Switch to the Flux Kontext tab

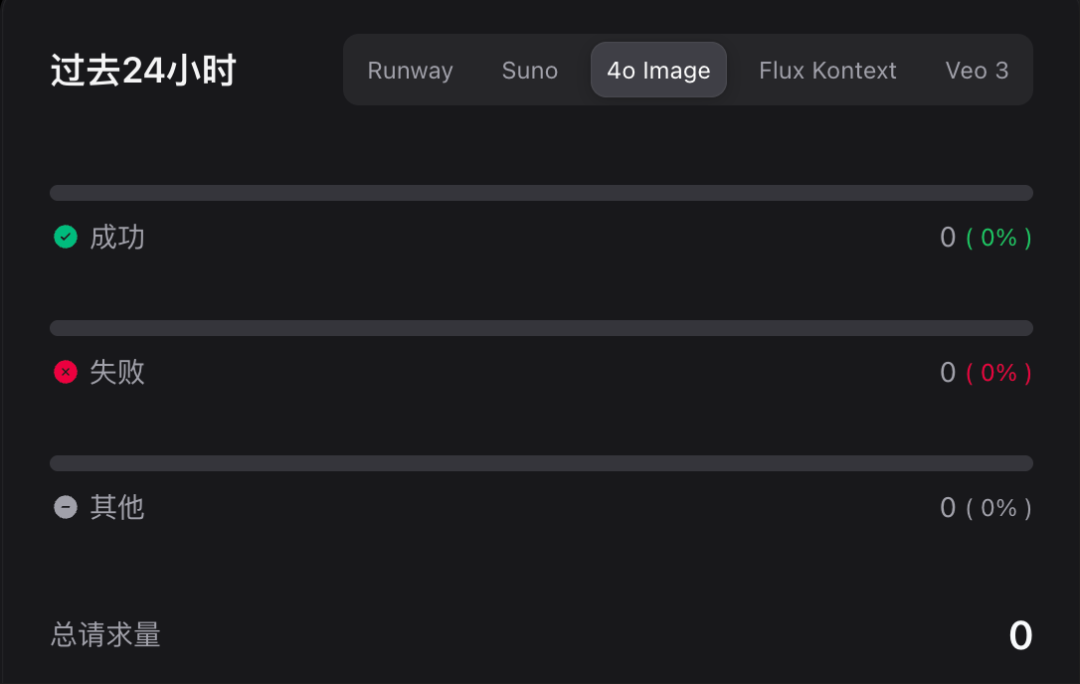tap(827, 70)
